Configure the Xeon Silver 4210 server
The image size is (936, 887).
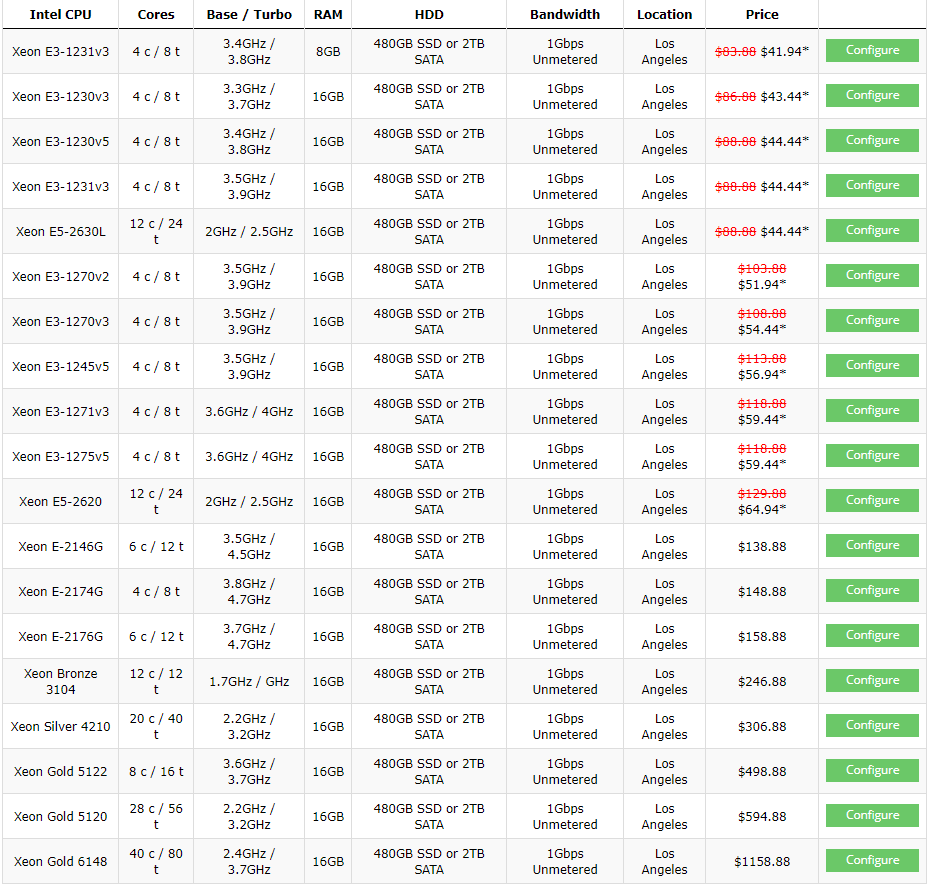[872, 725]
